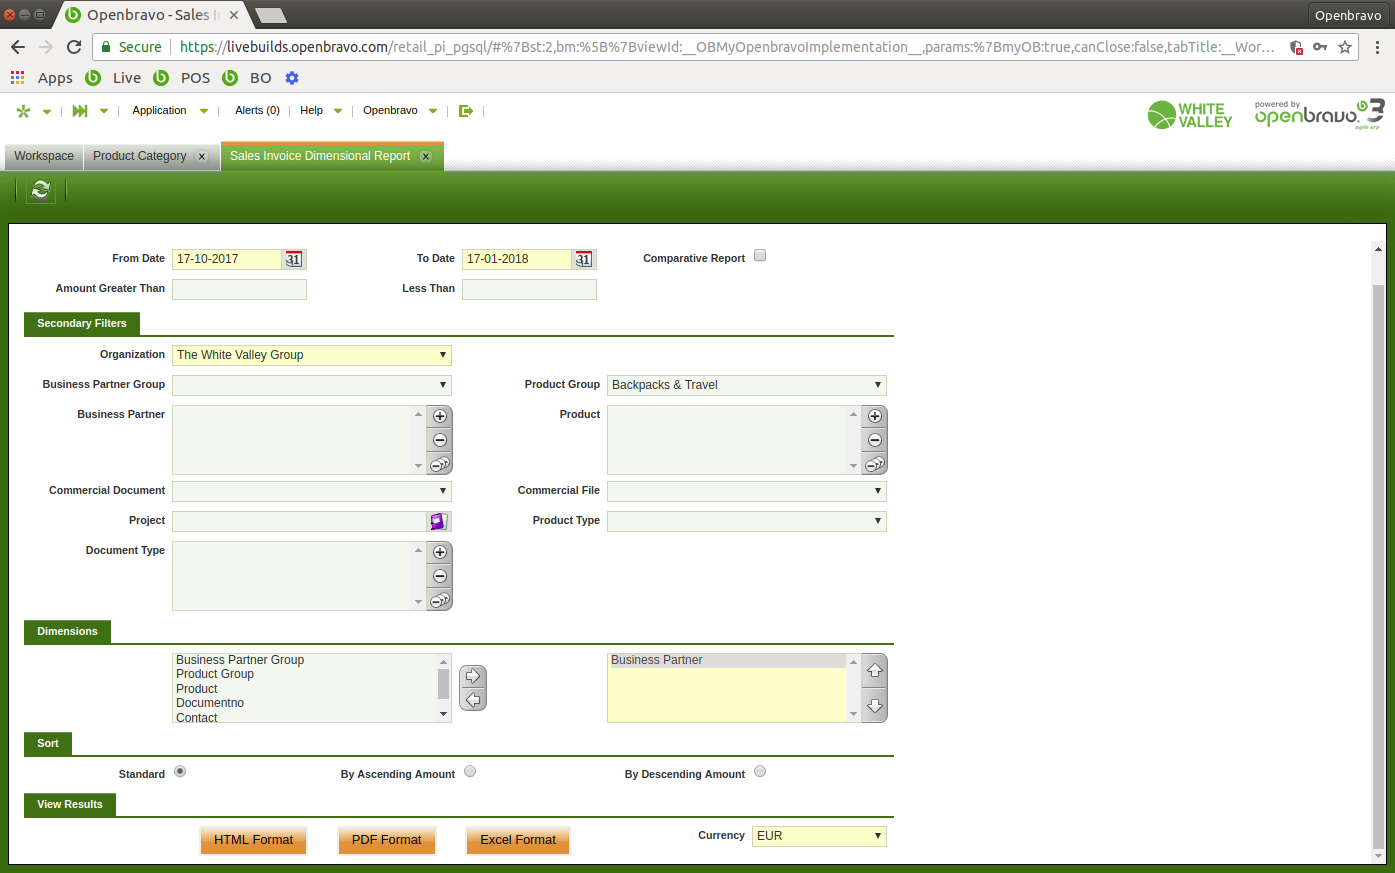Click the HTML Format button
The width and height of the screenshot is (1395, 873).
[x=253, y=840]
